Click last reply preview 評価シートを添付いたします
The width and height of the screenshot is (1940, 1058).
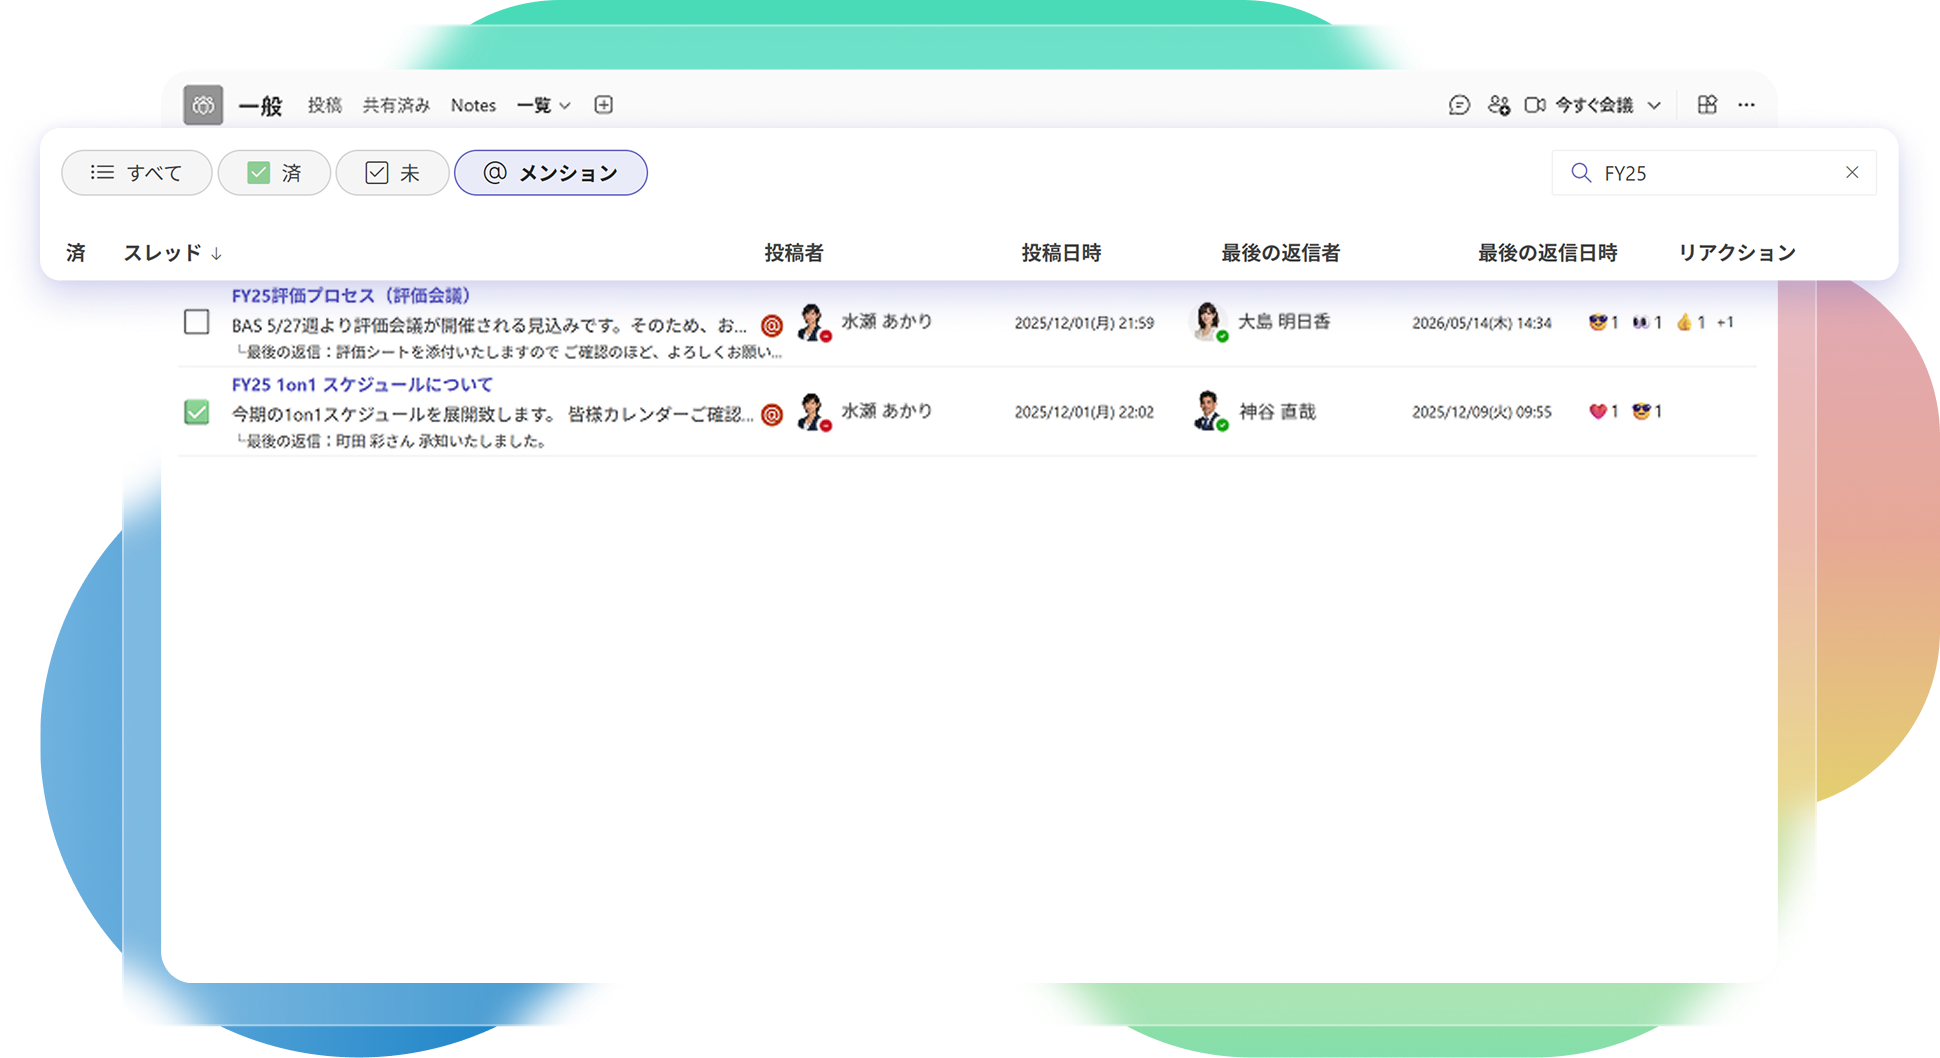tap(509, 352)
